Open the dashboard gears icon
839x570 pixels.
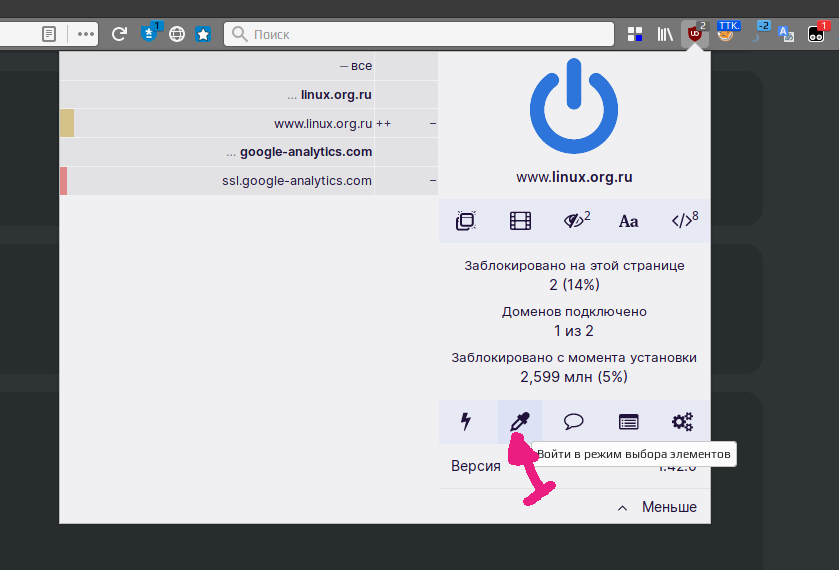(x=683, y=422)
